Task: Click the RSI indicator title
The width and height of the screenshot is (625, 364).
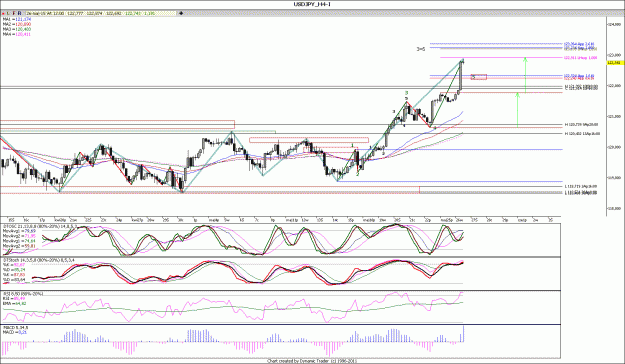Action: tap(23, 294)
